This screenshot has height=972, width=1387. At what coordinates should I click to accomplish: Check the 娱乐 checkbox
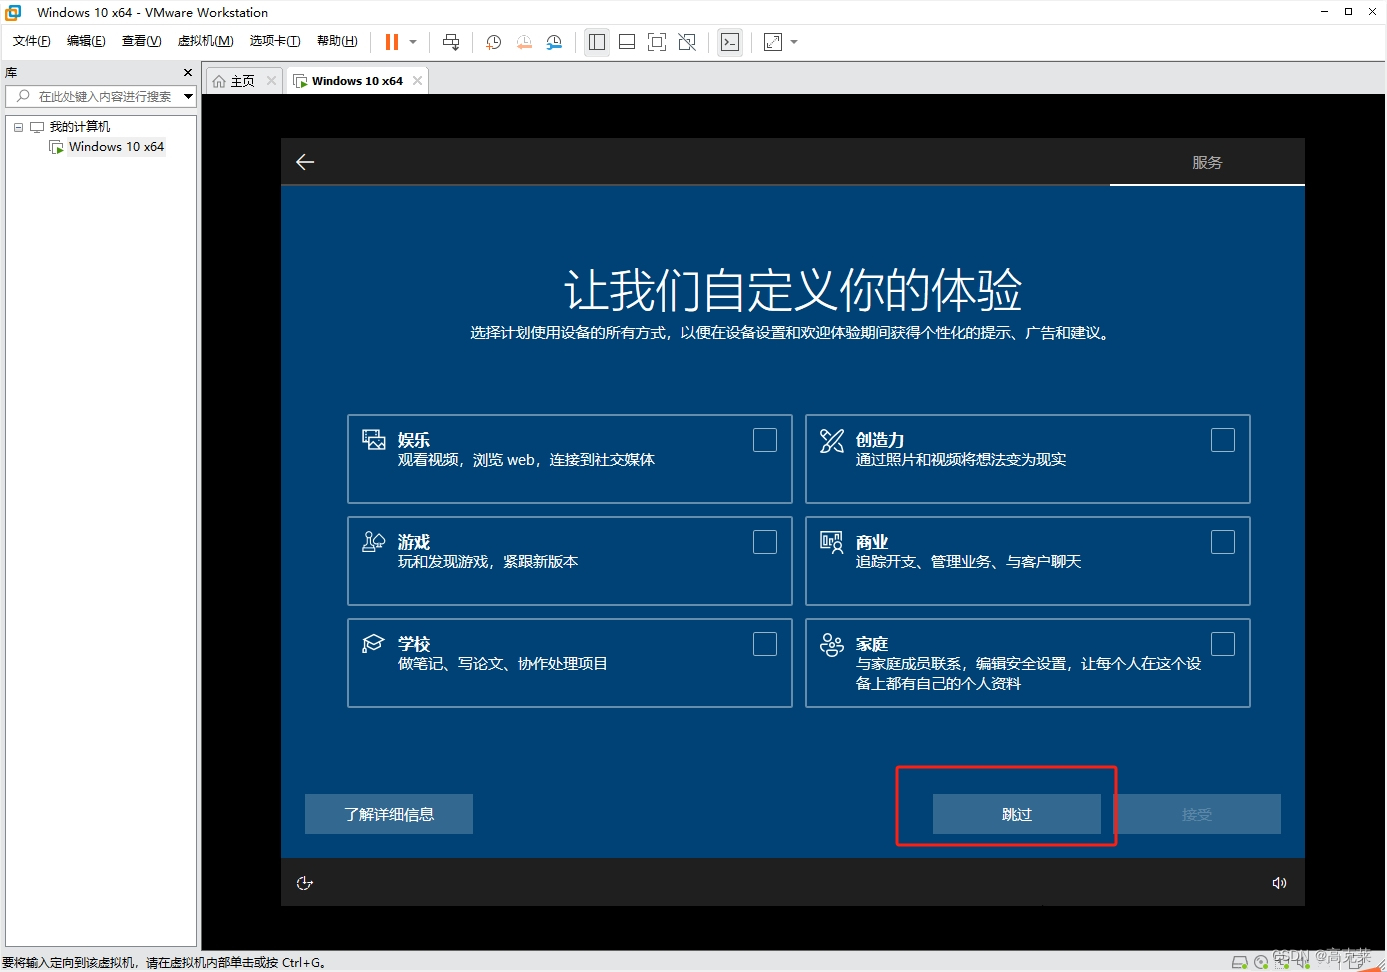pos(765,440)
